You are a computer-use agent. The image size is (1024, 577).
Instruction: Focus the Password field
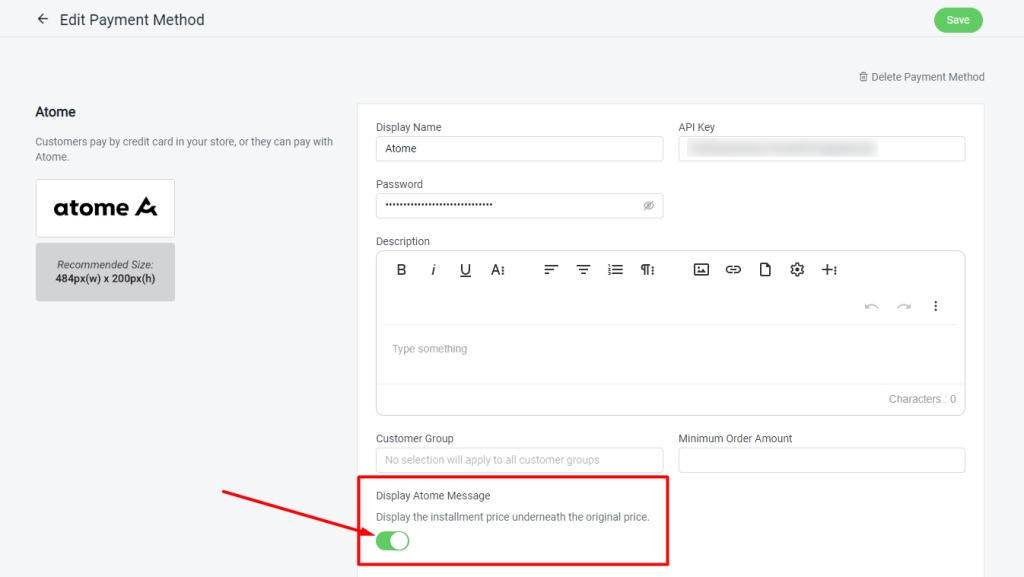coord(519,206)
